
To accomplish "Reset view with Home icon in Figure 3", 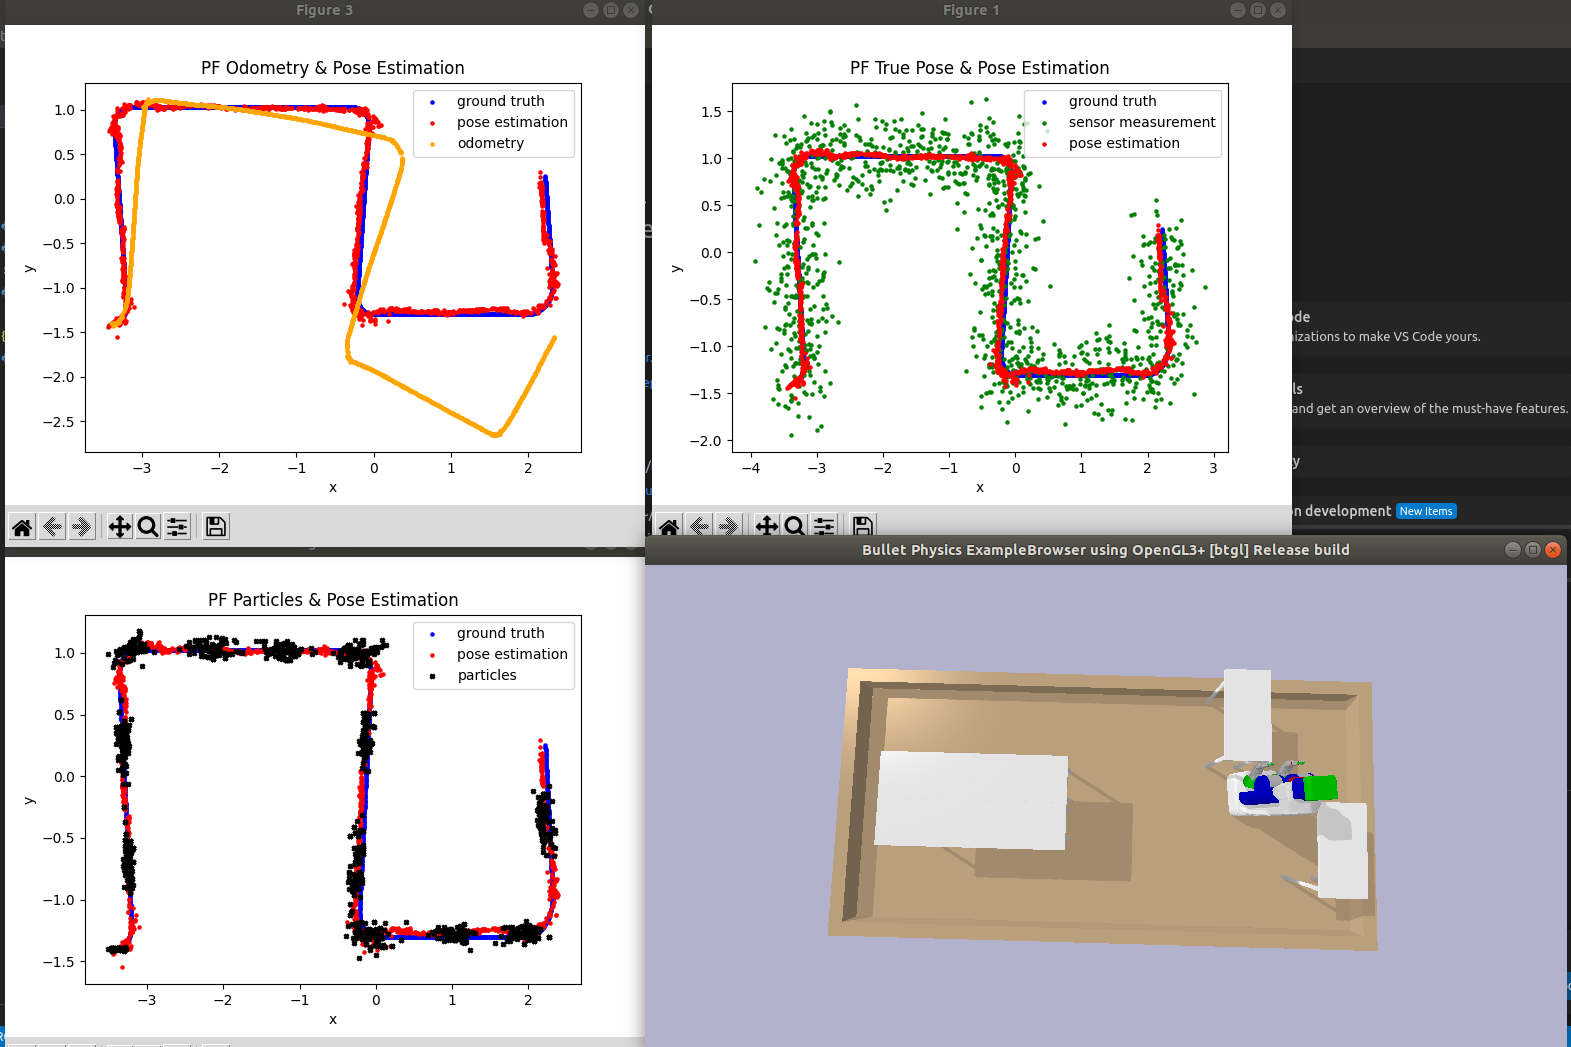I will coord(22,527).
